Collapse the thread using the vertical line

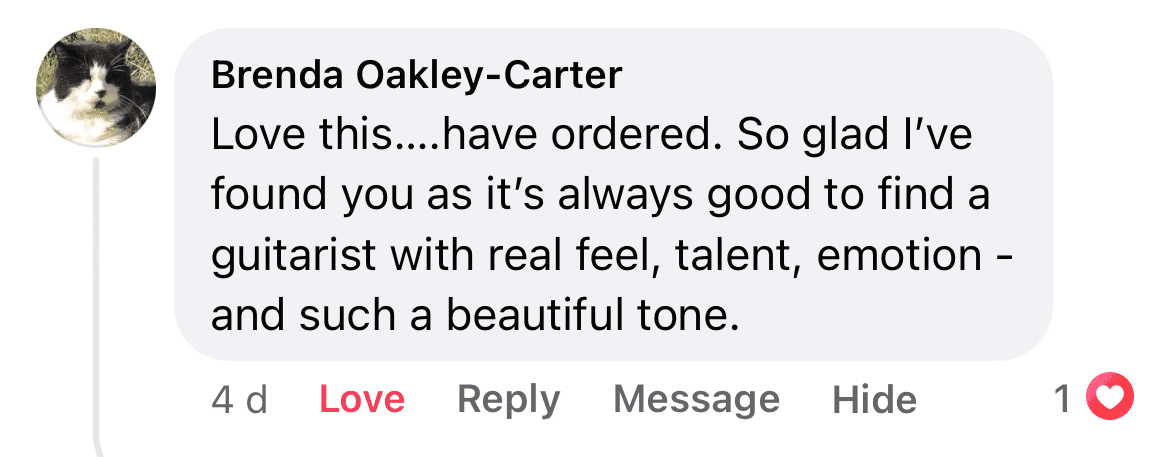[x=97, y=300]
